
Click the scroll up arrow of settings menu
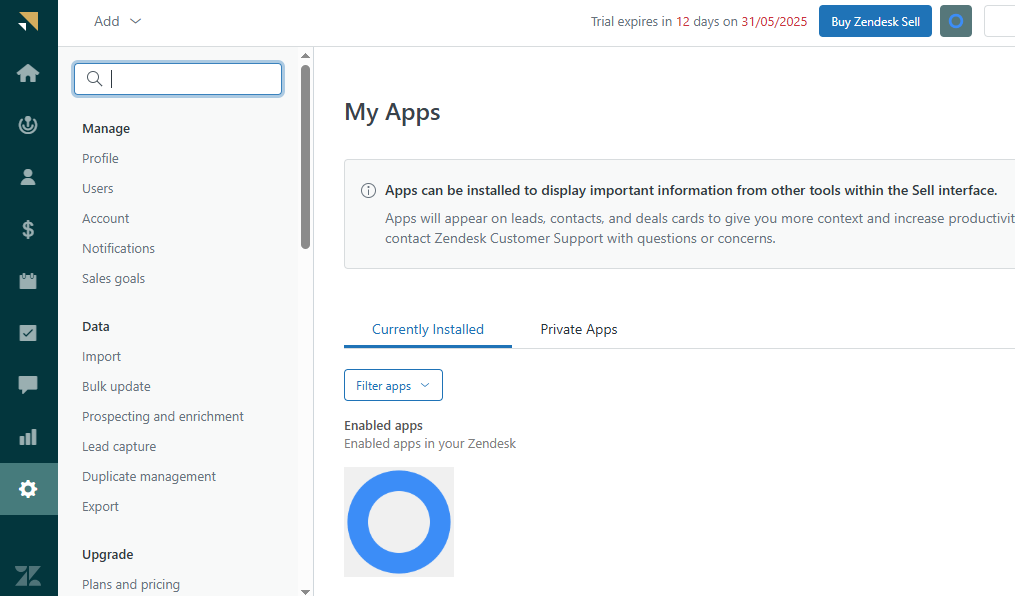(x=306, y=56)
